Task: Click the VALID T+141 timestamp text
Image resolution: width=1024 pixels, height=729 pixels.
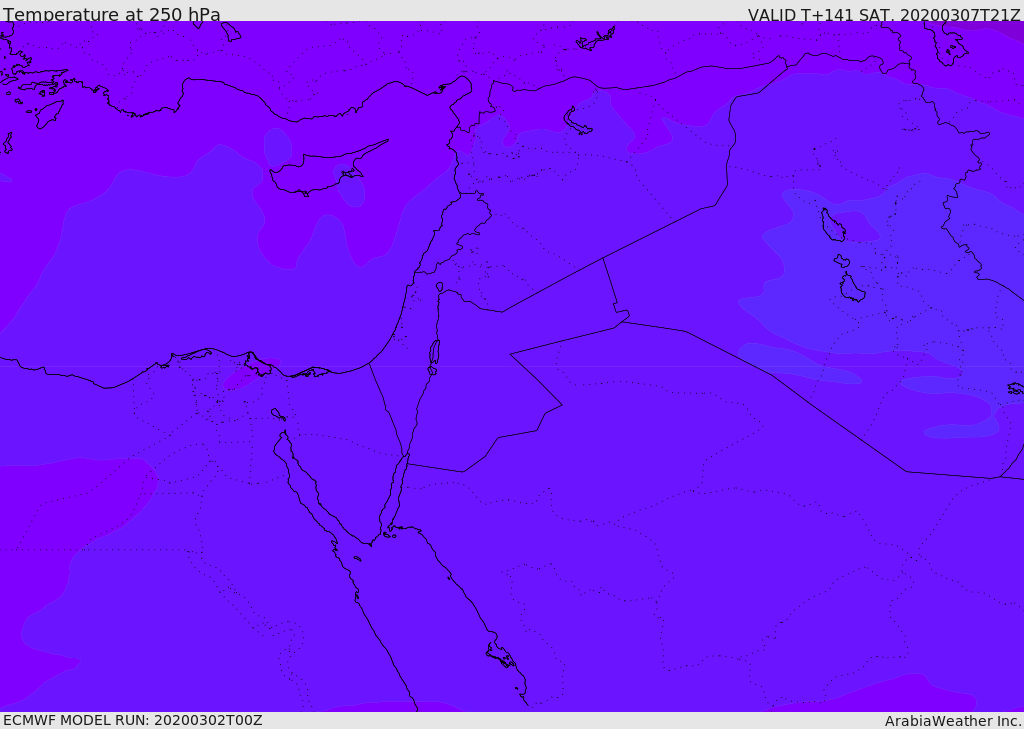Action: pyautogui.click(x=883, y=15)
